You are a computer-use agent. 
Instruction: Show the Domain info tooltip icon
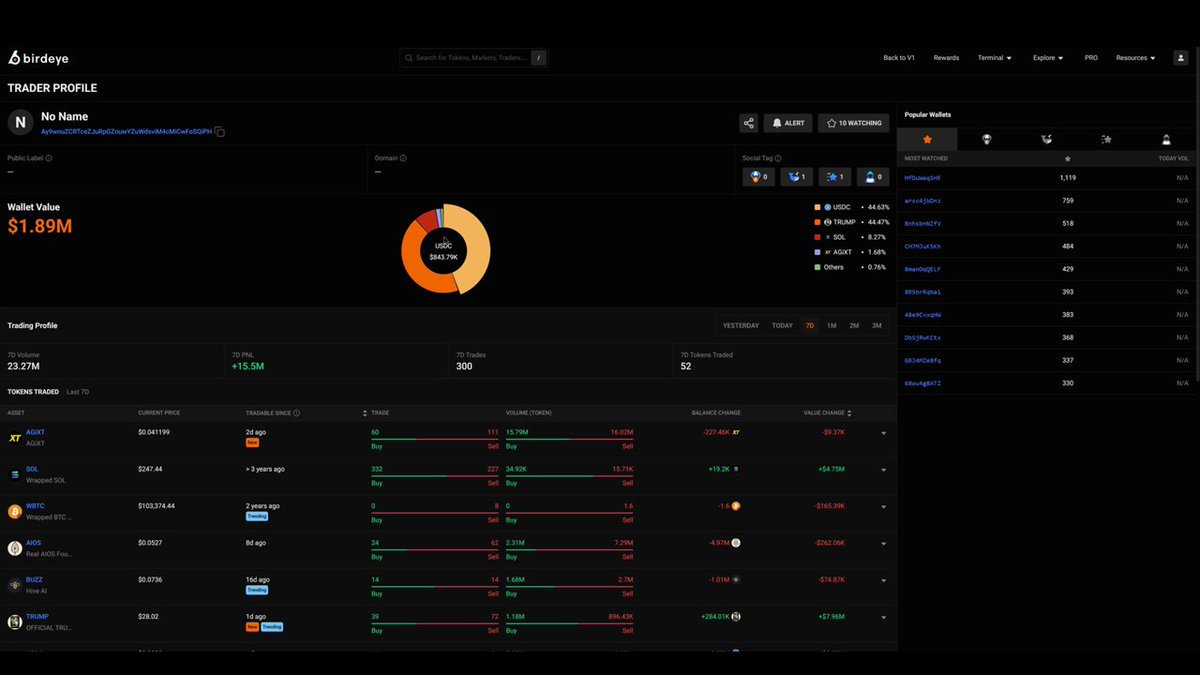coord(403,158)
